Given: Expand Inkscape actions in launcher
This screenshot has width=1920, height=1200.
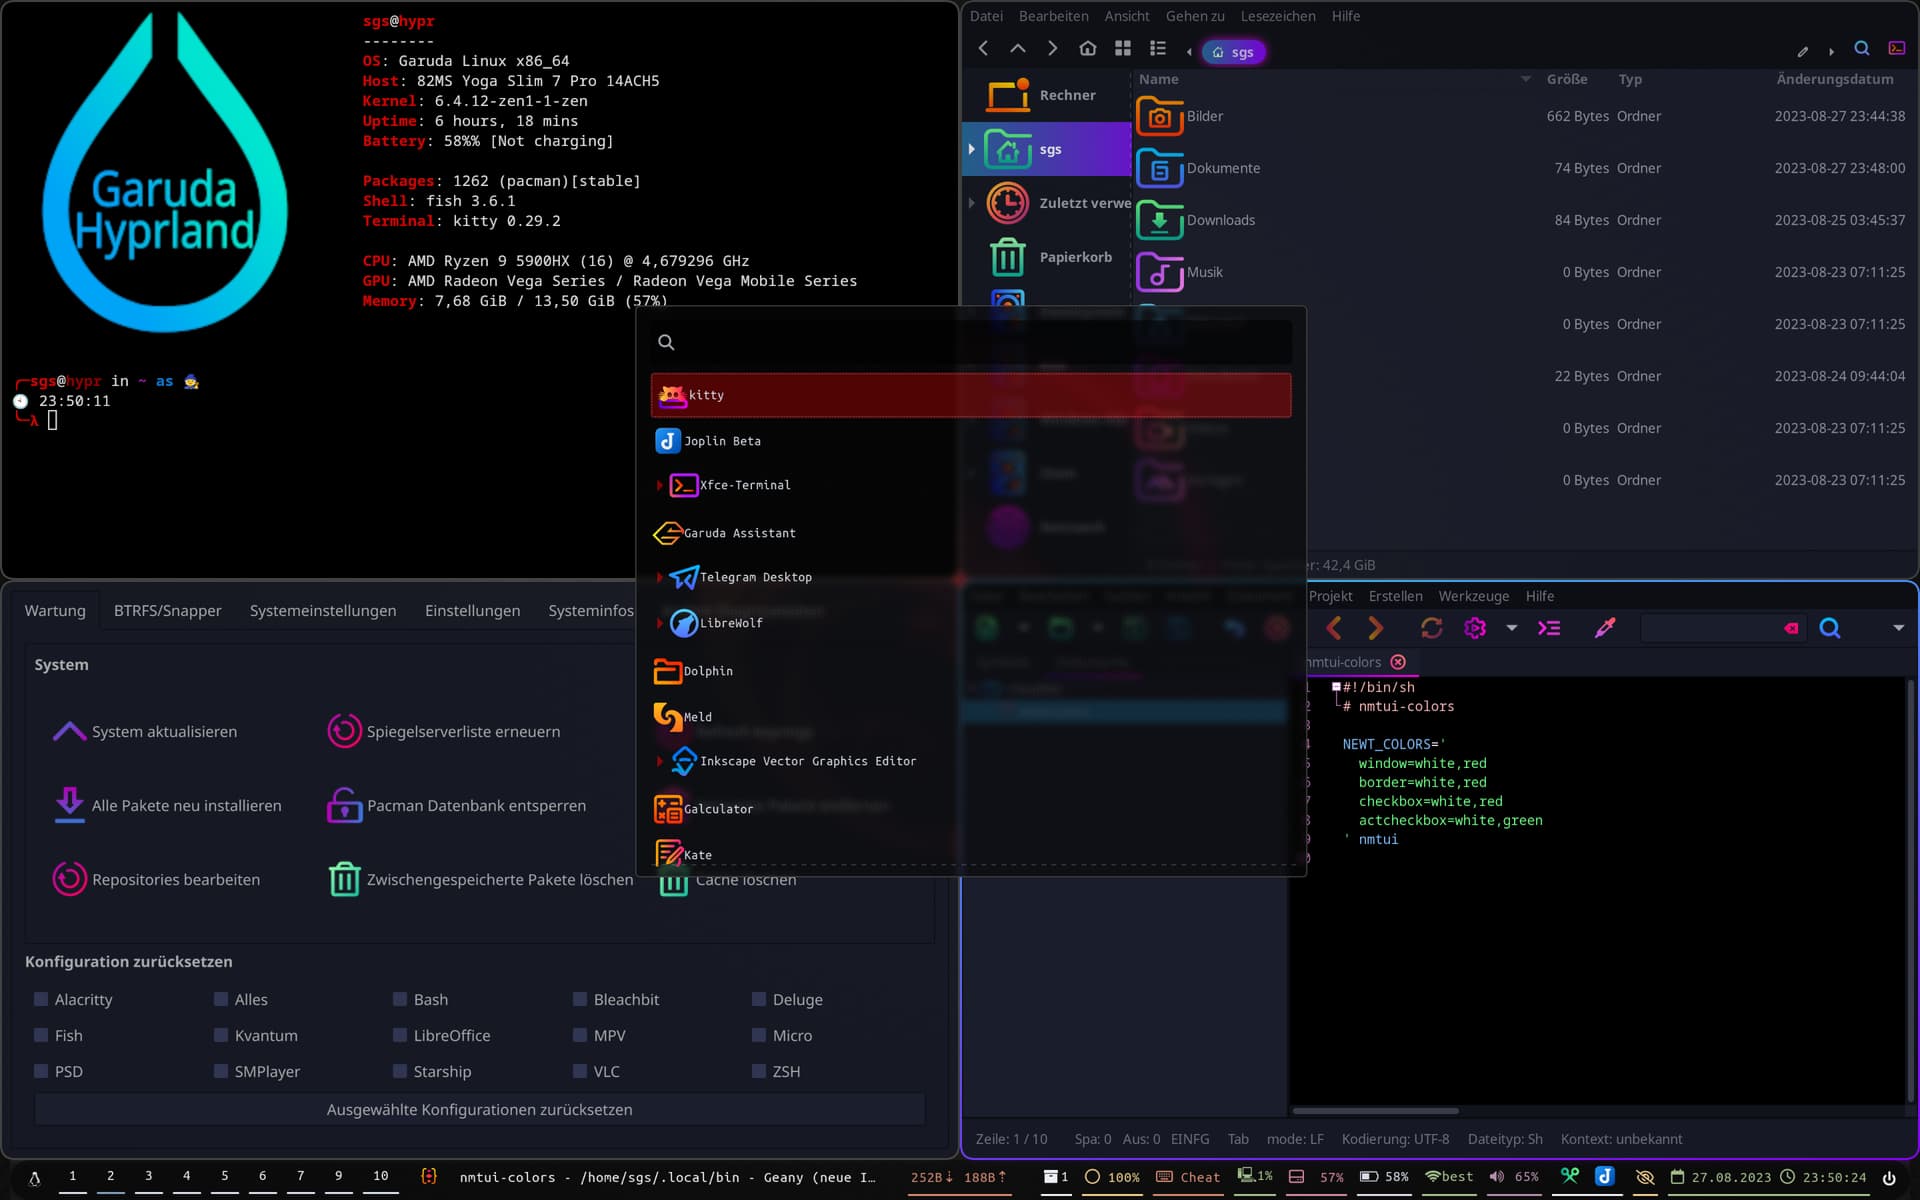Looking at the screenshot, I should (x=659, y=761).
